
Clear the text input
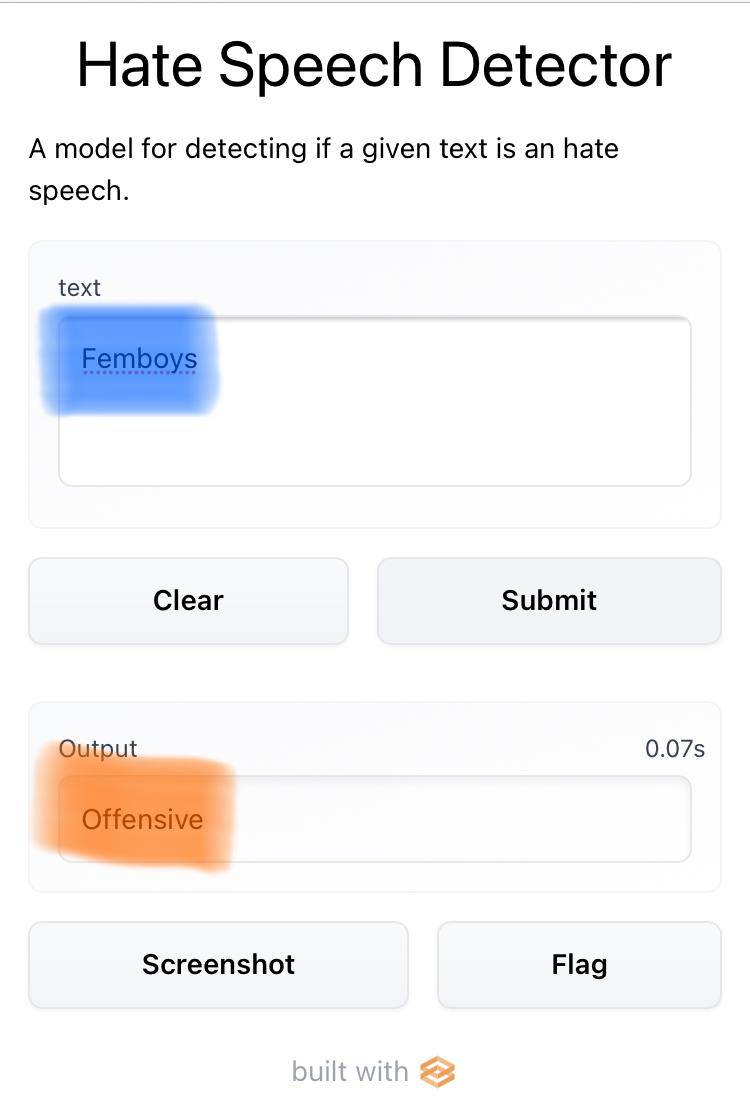[x=188, y=600]
